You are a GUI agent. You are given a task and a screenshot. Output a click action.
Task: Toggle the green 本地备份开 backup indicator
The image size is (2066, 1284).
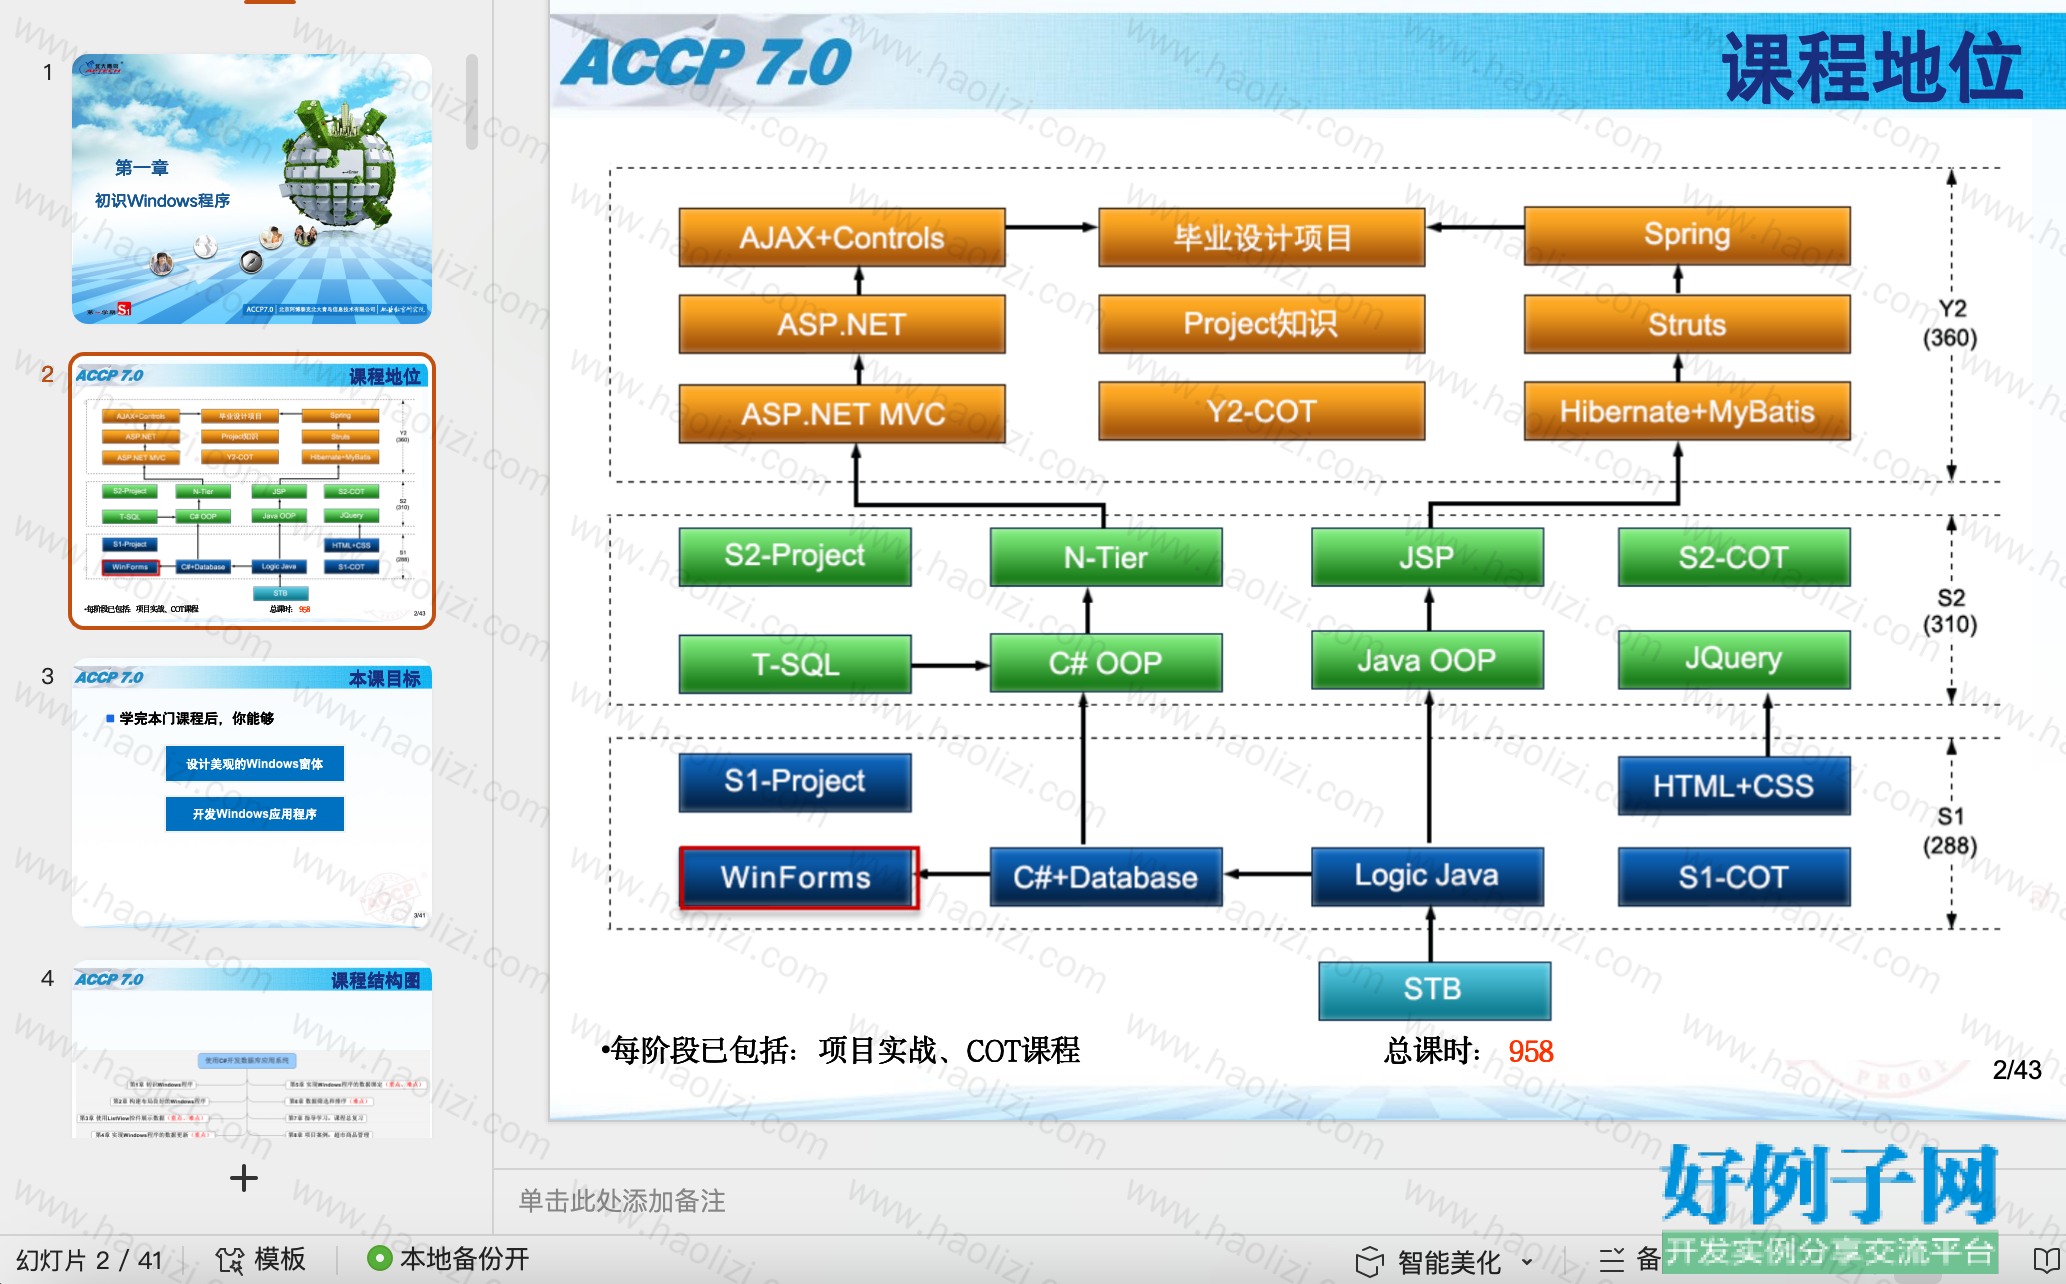tap(379, 1258)
